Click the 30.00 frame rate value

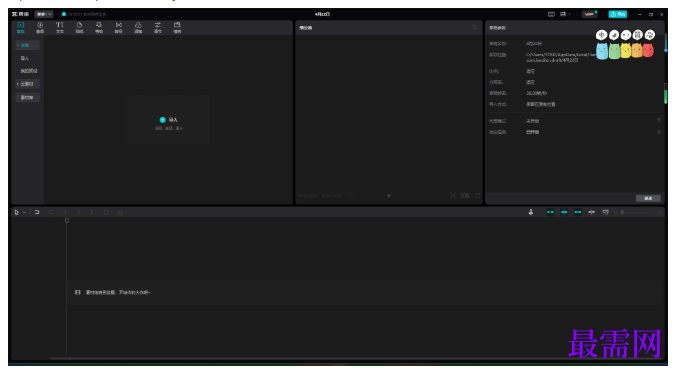pos(536,93)
